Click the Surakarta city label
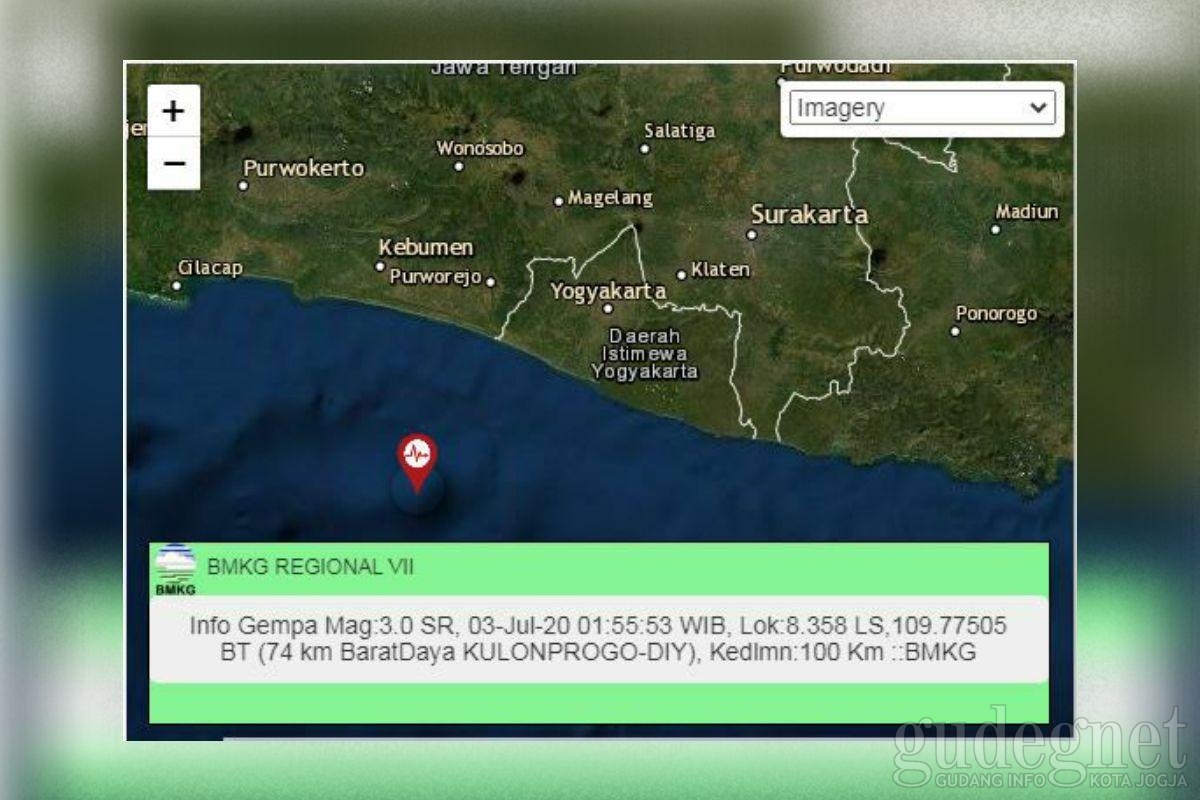The image size is (1200, 800). click(x=809, y=215)
